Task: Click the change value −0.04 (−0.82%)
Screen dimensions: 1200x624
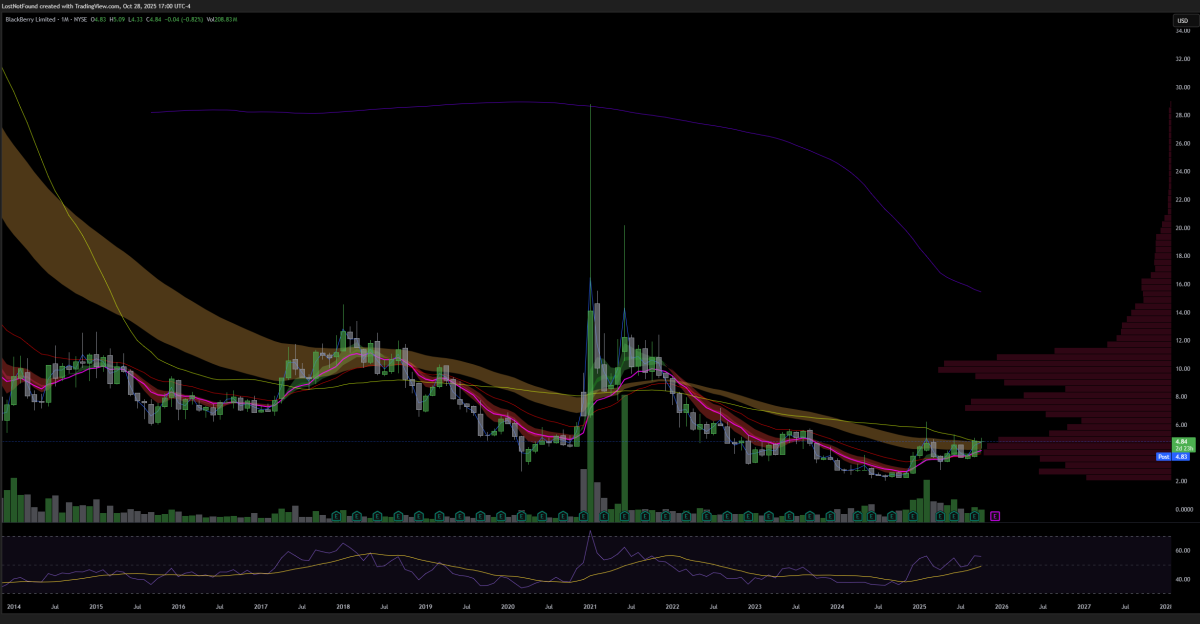Action: (x=184, y=20)
